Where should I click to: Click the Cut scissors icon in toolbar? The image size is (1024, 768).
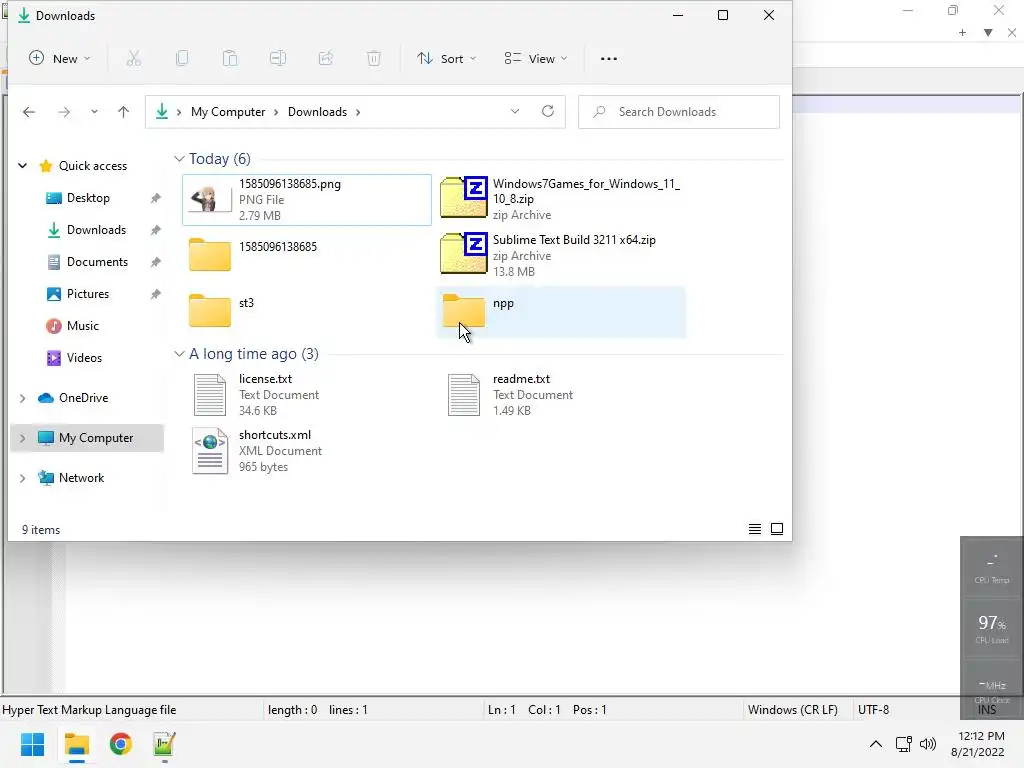click(134, 59)
